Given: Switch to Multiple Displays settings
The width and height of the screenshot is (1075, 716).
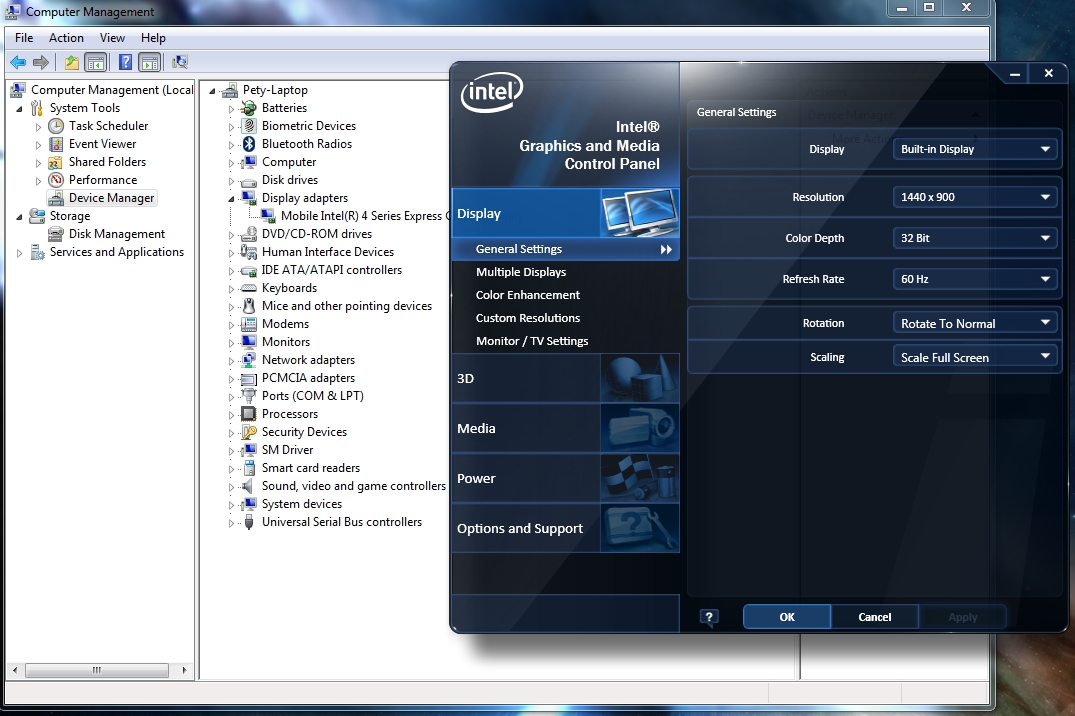Looking at the screenshot, I should [x=521, y=272].
